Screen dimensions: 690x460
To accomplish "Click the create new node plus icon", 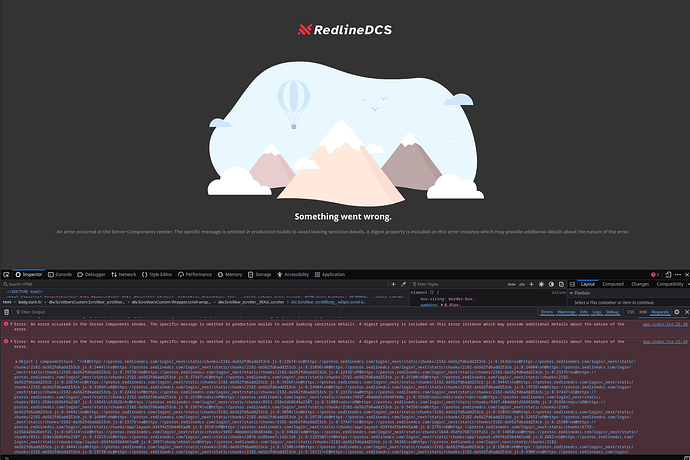I will 393,284.
